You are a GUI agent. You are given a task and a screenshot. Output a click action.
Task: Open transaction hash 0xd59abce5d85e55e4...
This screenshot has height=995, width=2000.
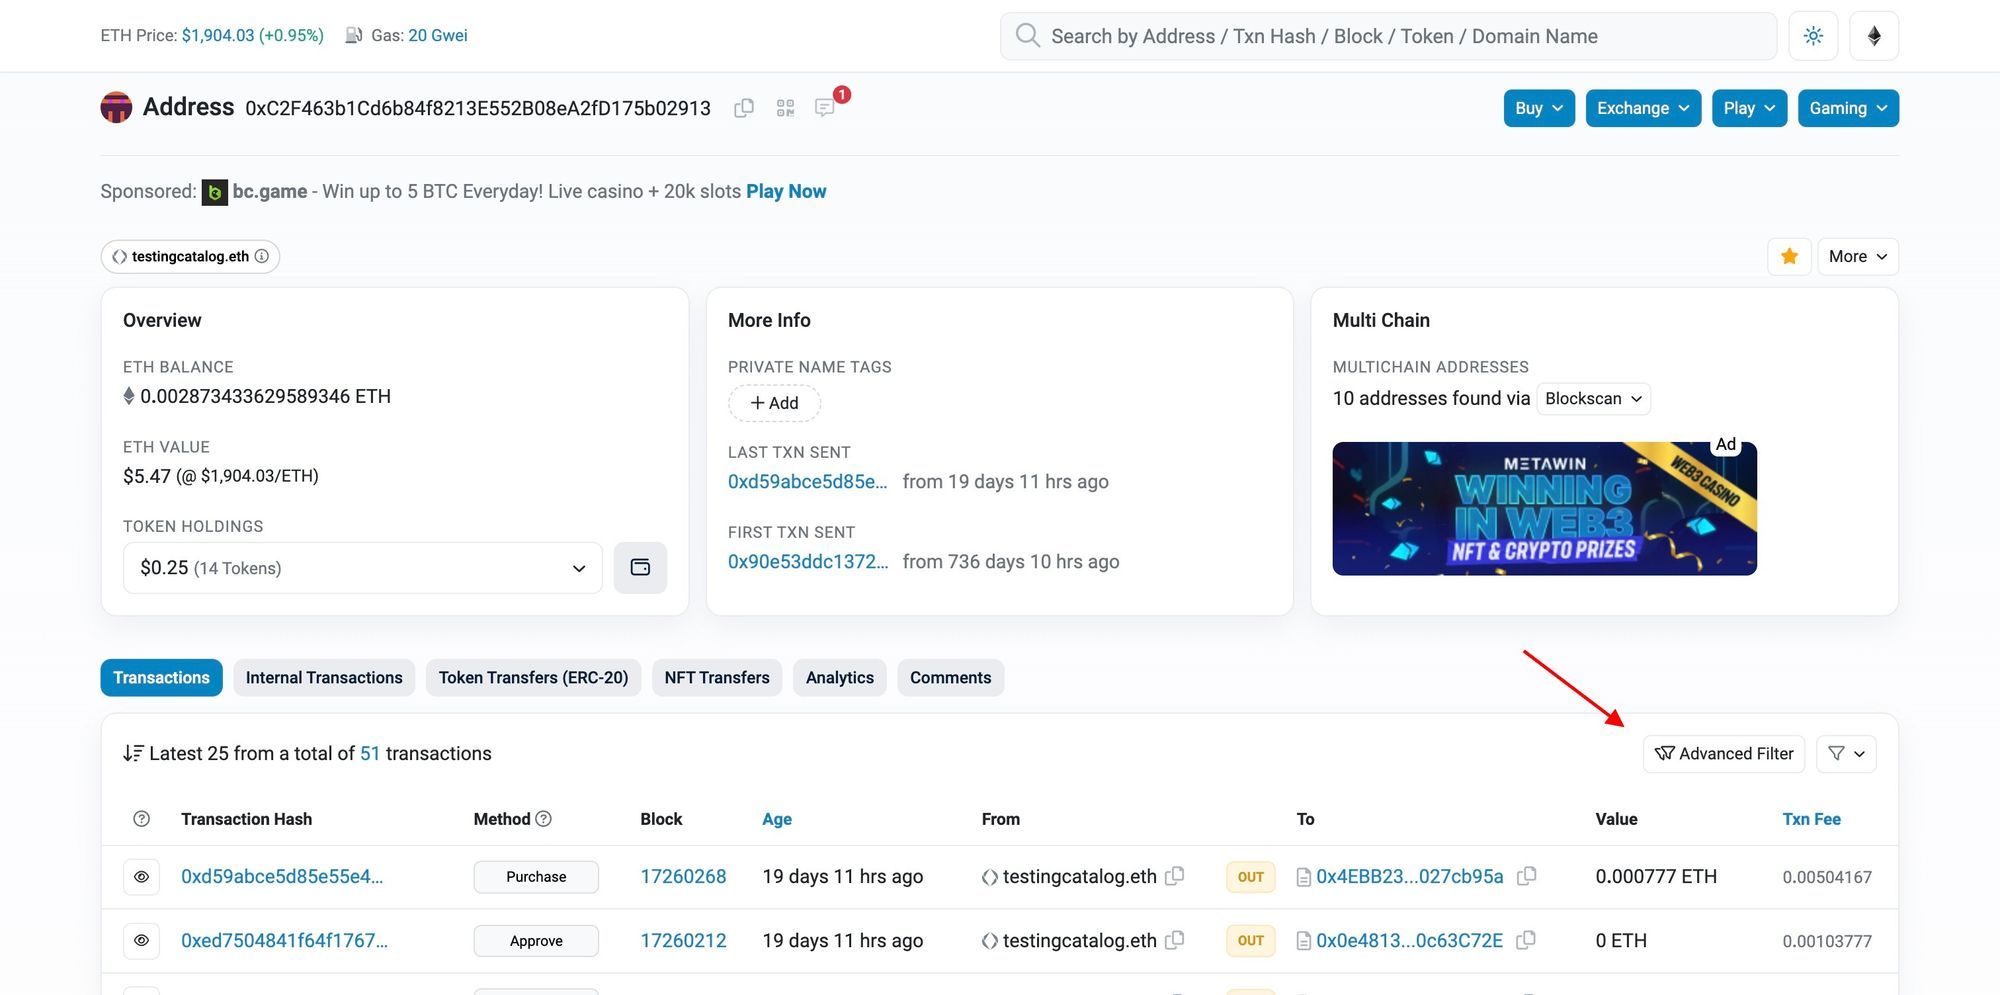point(282,876)
